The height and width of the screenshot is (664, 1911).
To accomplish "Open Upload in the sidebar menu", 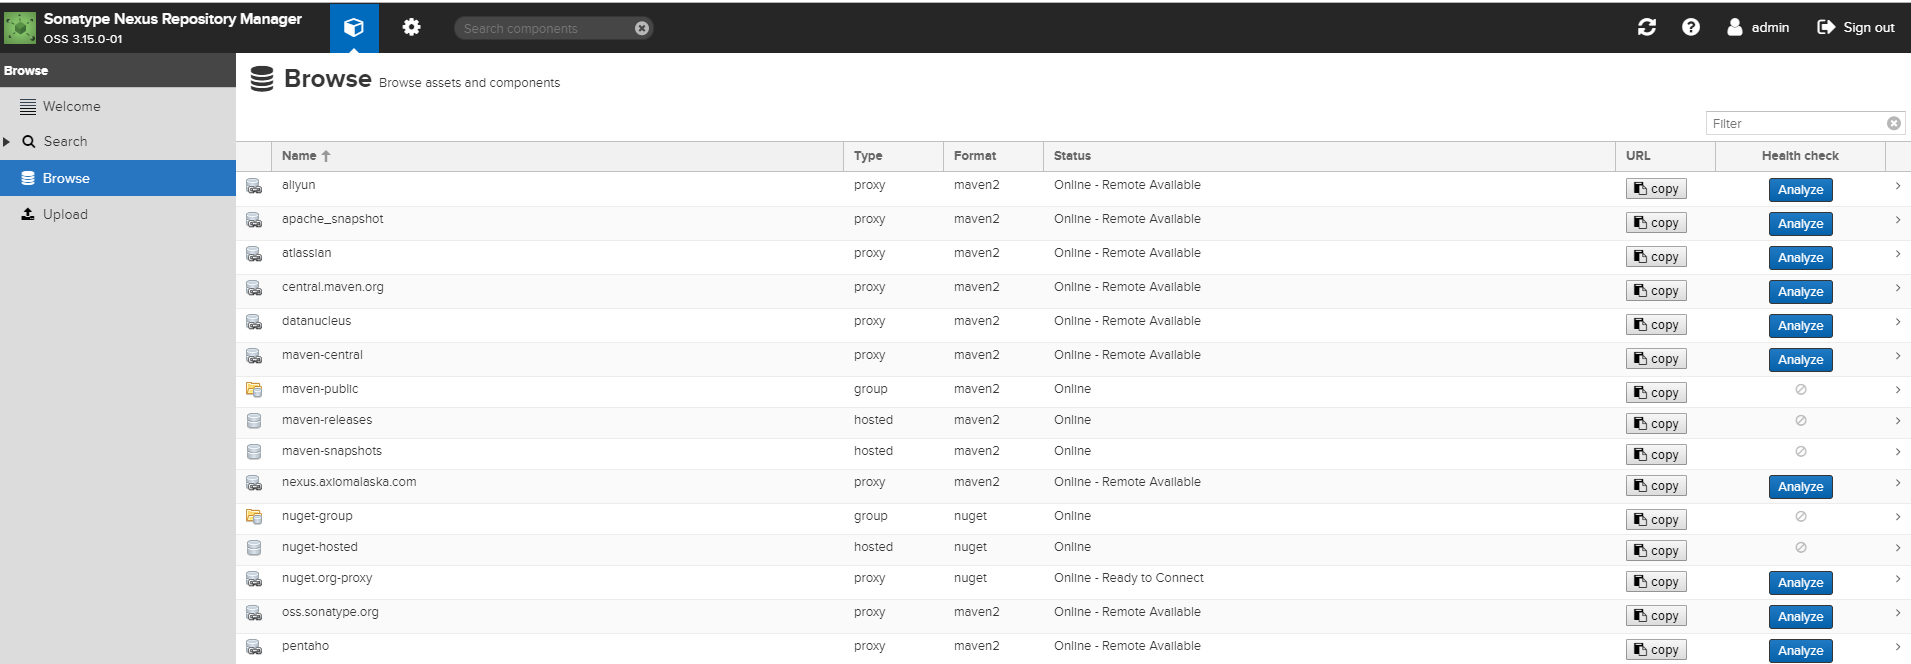I will (65, 215).
